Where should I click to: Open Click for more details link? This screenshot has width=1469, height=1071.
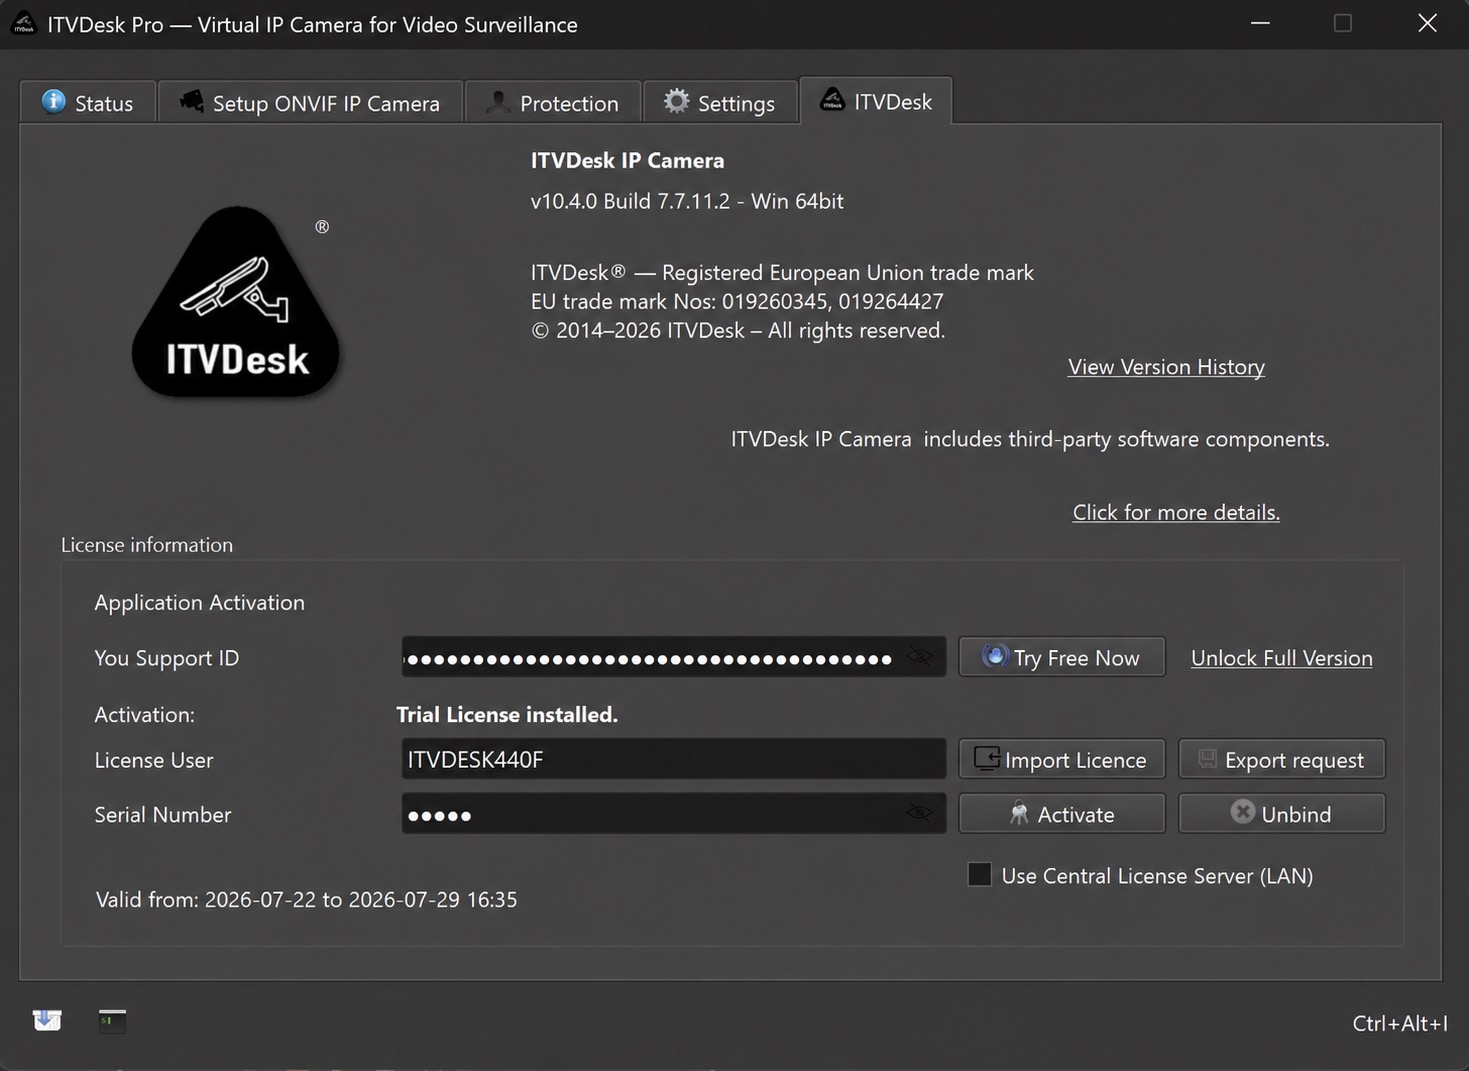click(1176, 512)
